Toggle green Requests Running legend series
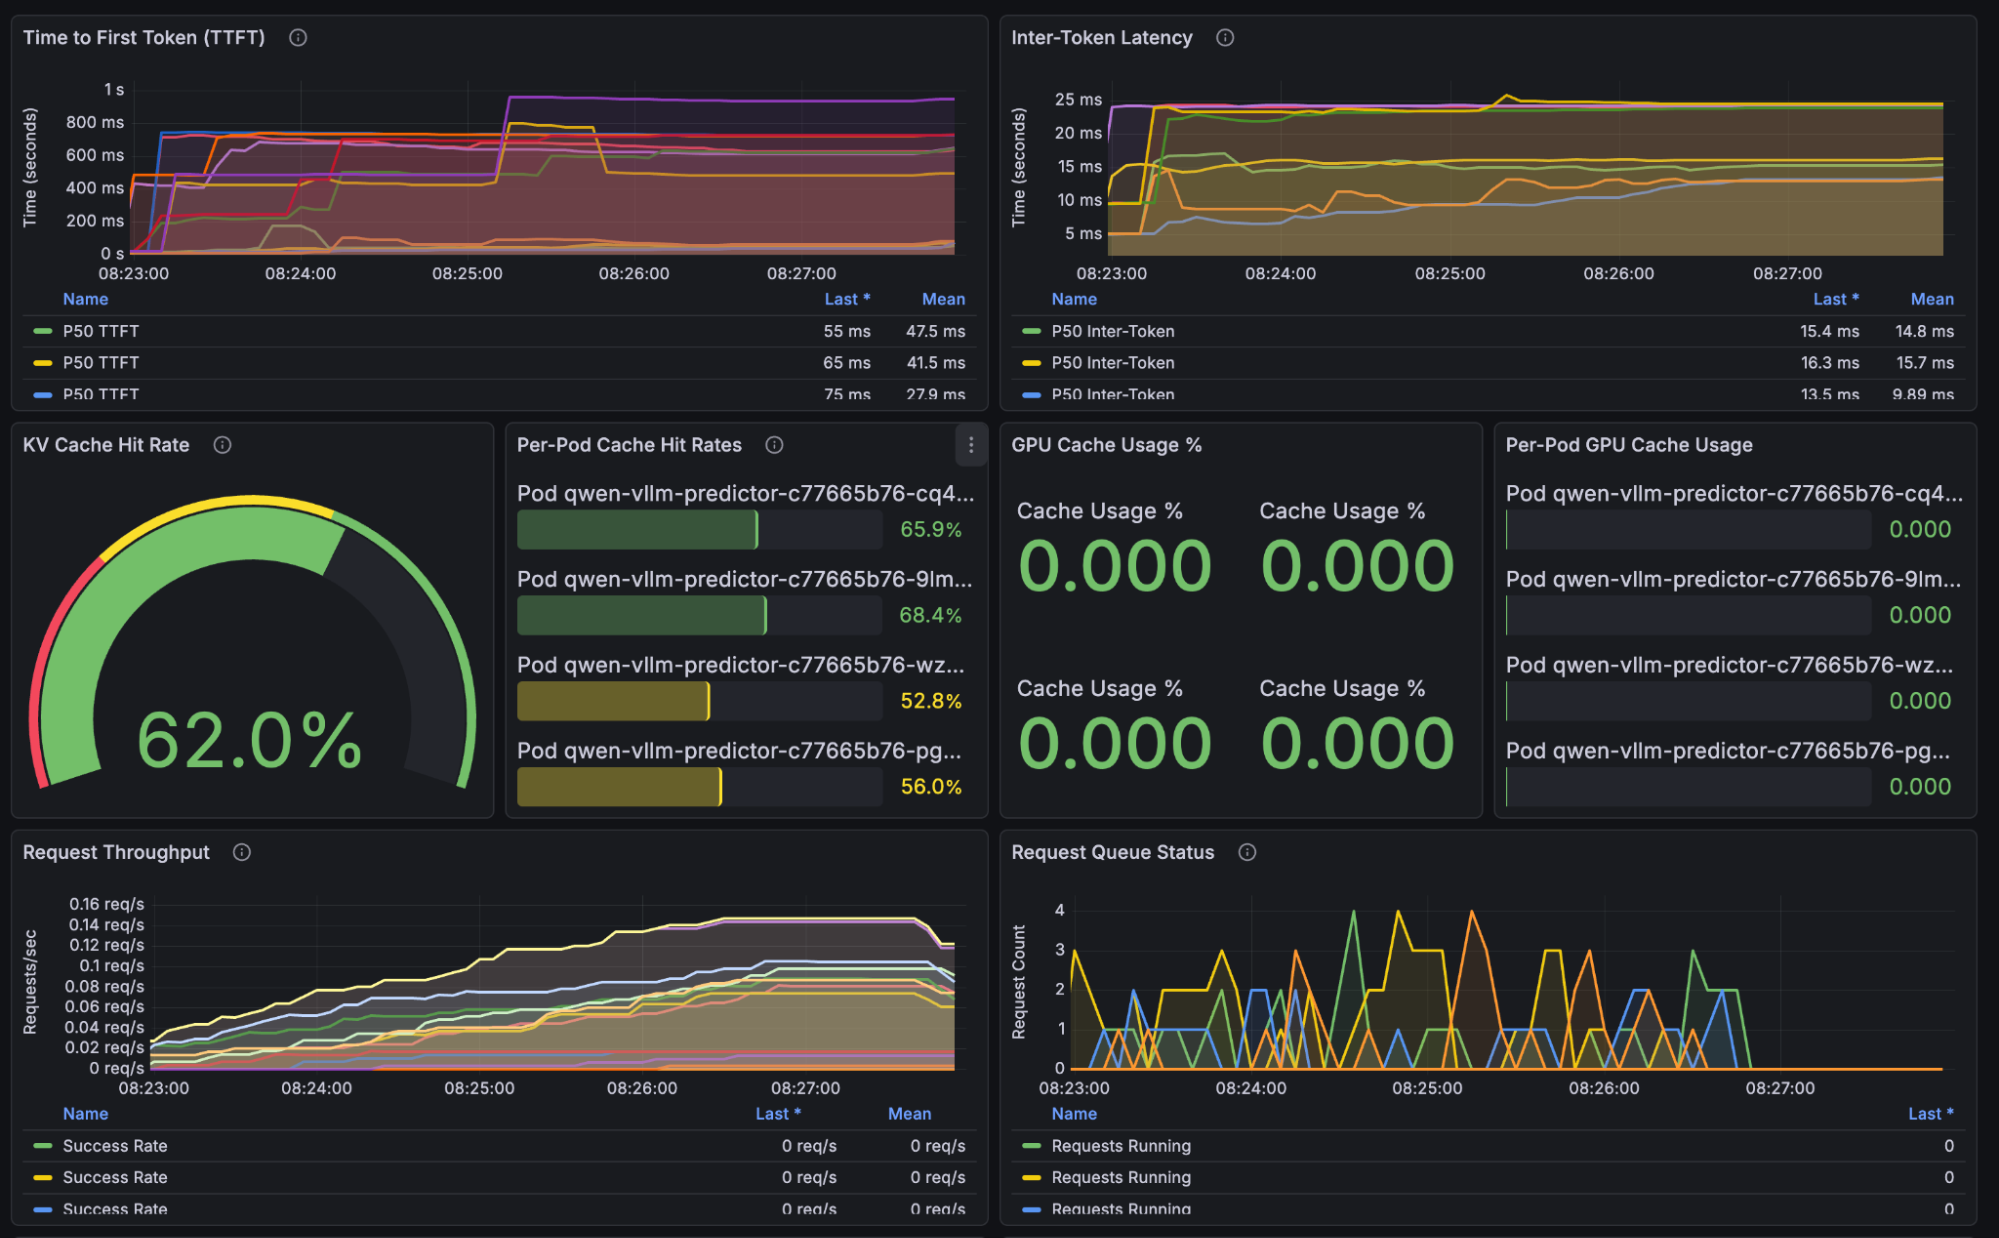The height and width of the screenshot is (1238, 1999). coord(1120,1146)
